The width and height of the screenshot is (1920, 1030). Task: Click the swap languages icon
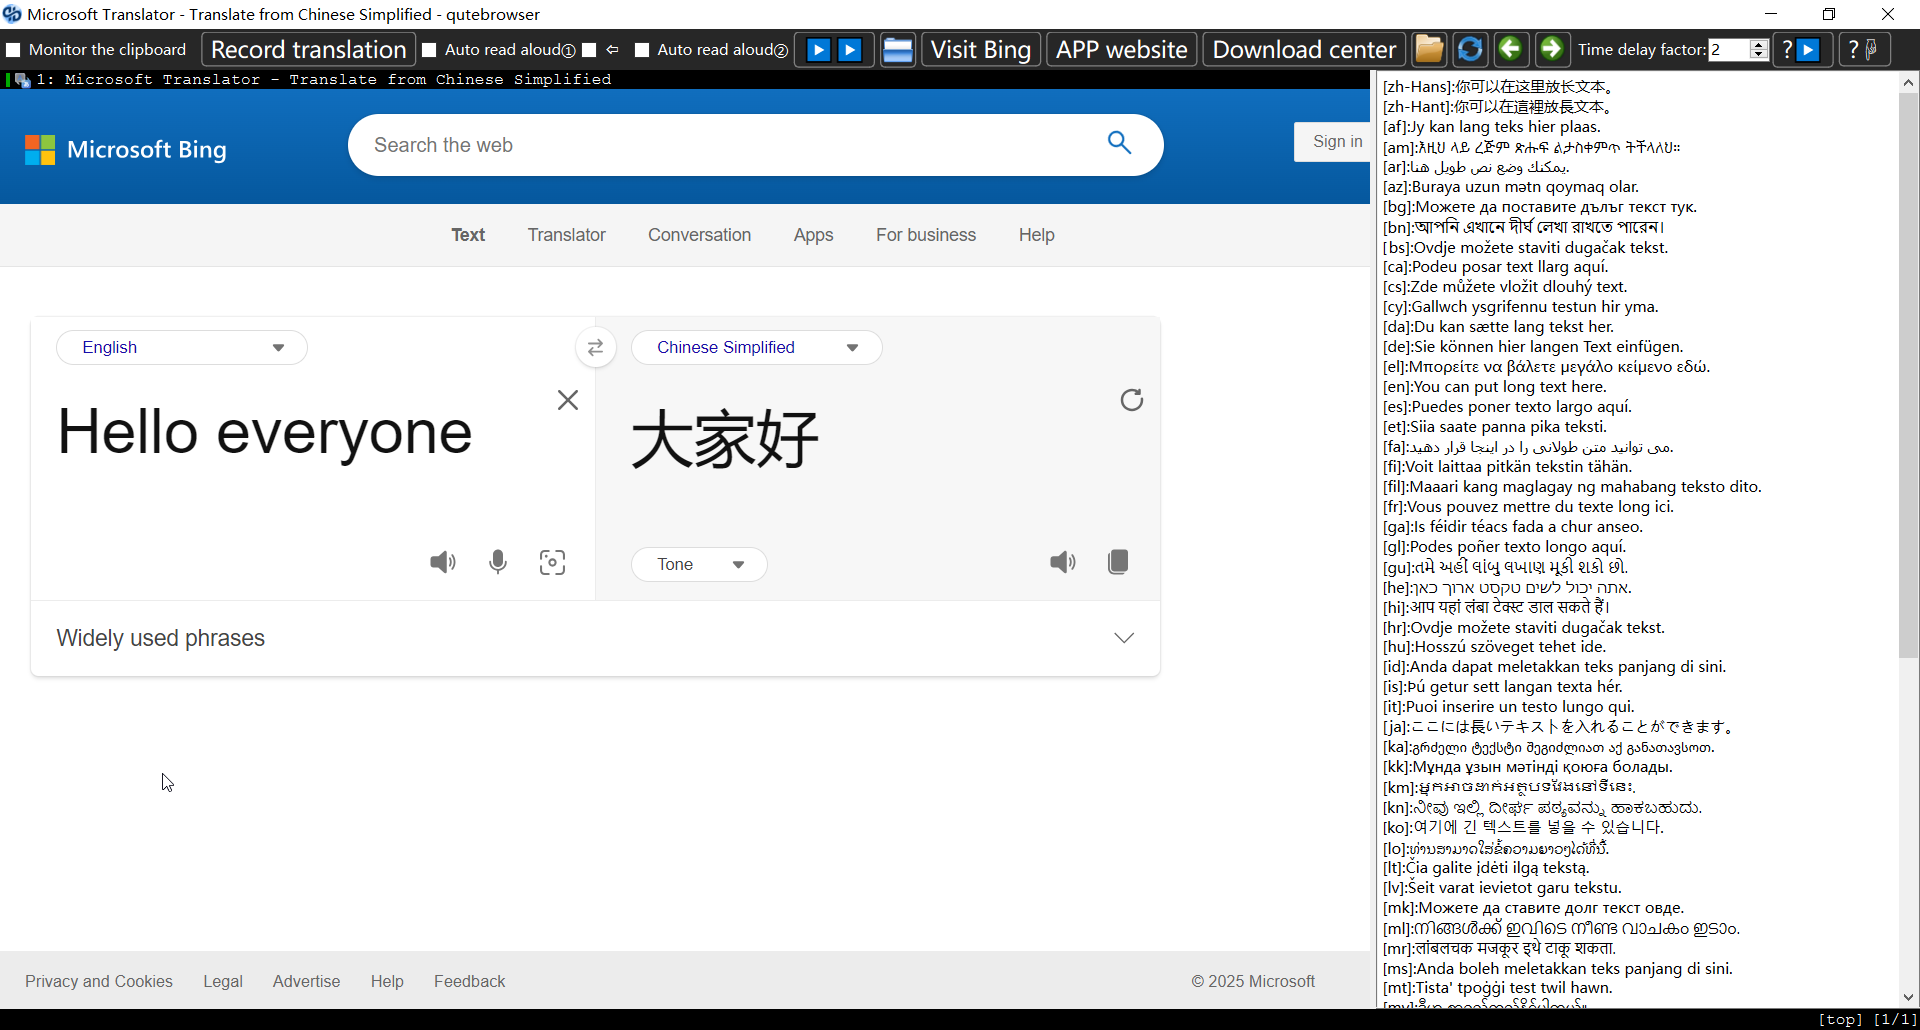(595, 347)
